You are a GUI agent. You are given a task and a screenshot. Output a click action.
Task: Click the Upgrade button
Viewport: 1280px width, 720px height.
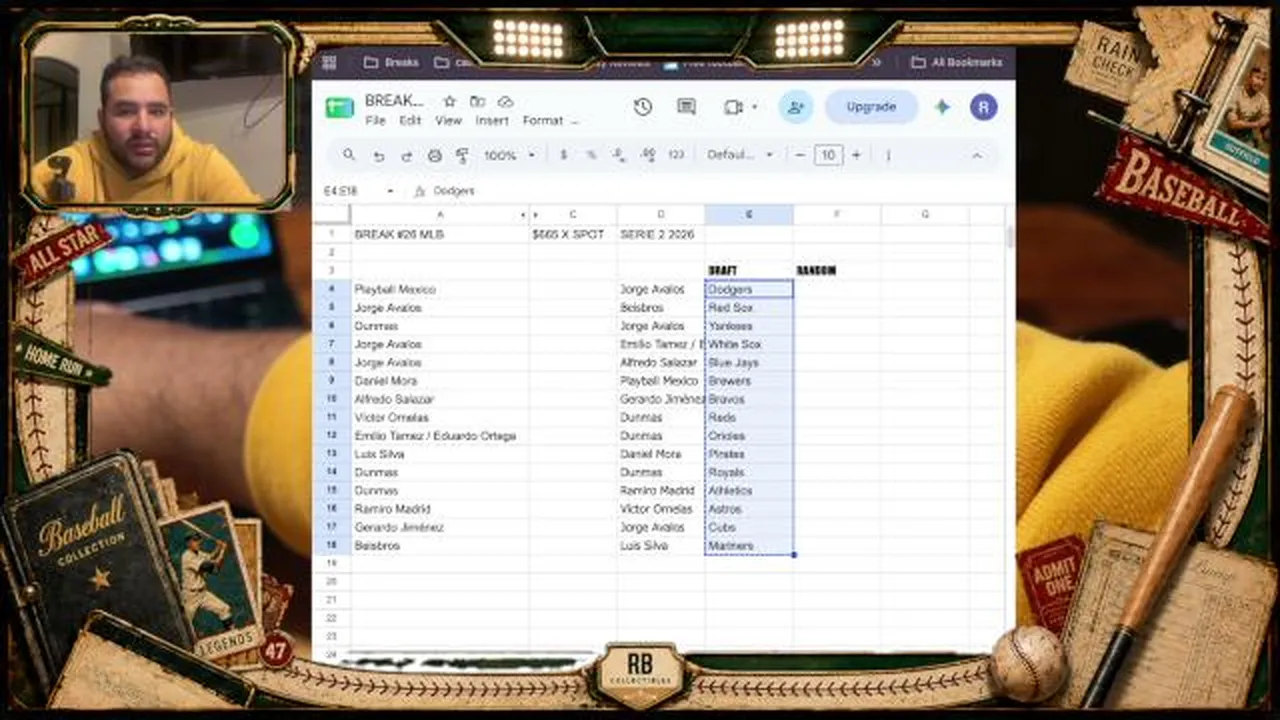point(871,107)
